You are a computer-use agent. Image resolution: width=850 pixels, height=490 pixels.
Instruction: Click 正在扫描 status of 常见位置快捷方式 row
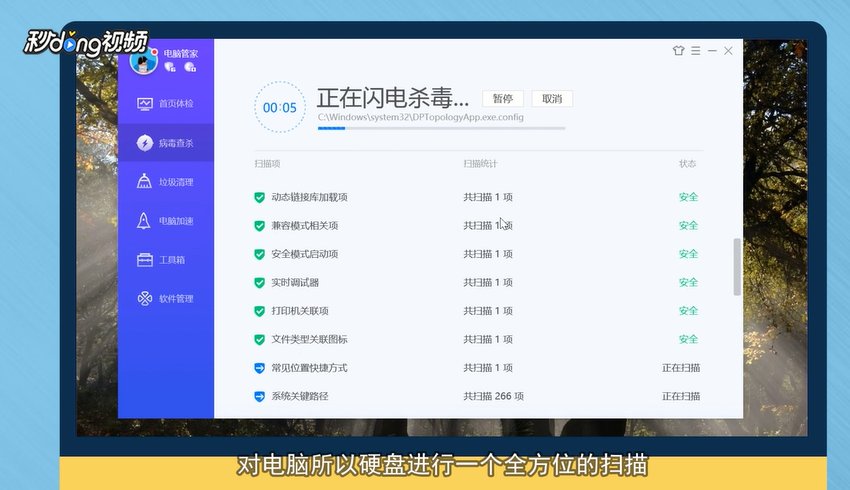(x=681, y=368)
